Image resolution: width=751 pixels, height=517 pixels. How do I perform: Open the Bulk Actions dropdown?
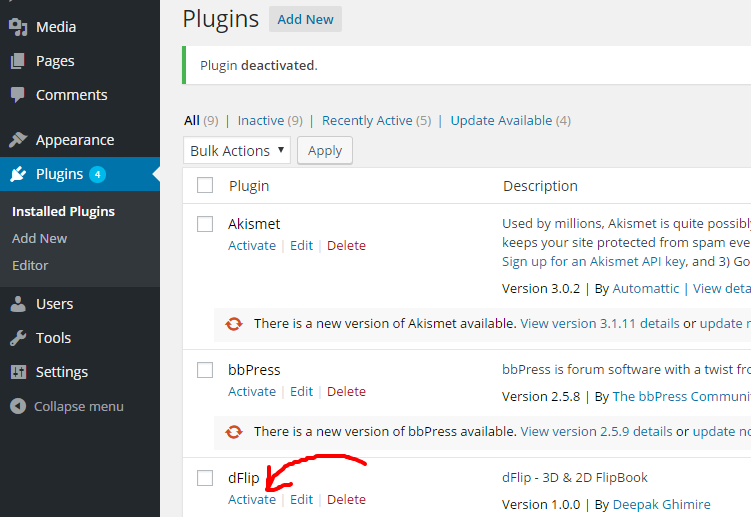(237, 151)
